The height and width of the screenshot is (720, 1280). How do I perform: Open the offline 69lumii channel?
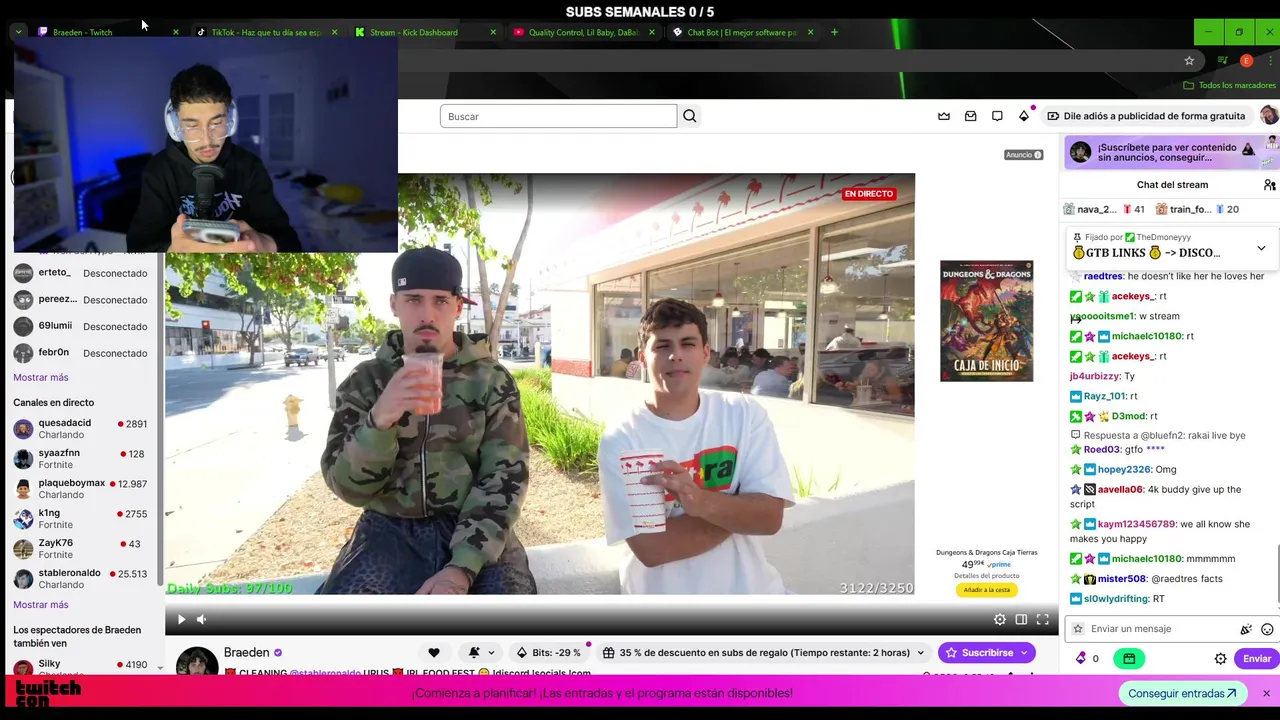pyautogui.click(x=80, y=326)
